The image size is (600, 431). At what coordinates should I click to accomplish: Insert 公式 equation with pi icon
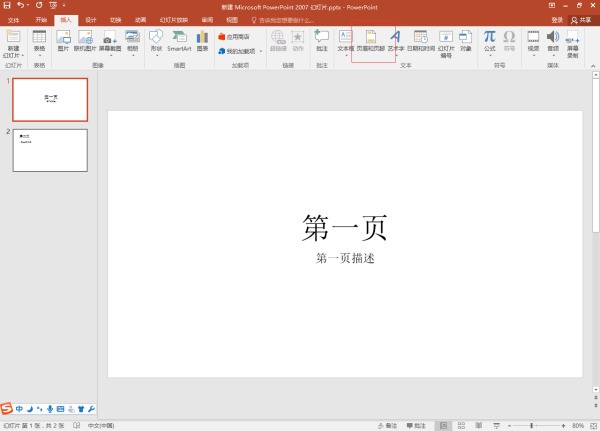(490, 42)
